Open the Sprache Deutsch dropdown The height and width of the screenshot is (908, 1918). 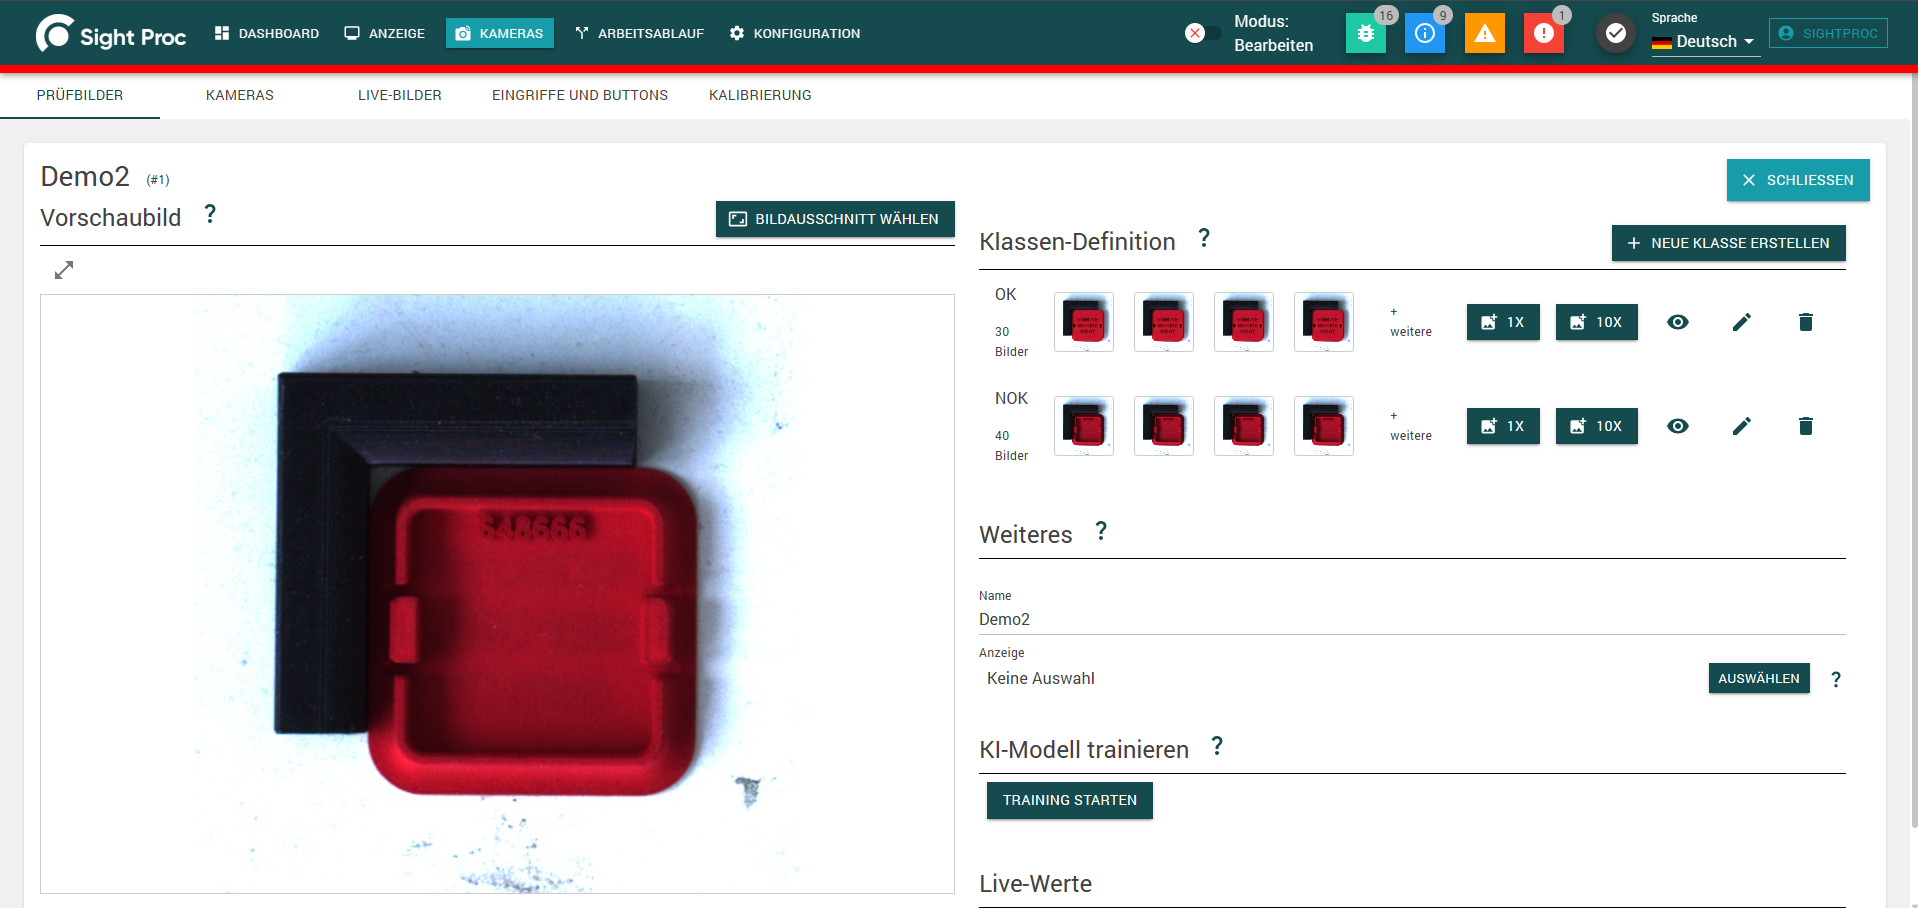(x=1705, y=41)
